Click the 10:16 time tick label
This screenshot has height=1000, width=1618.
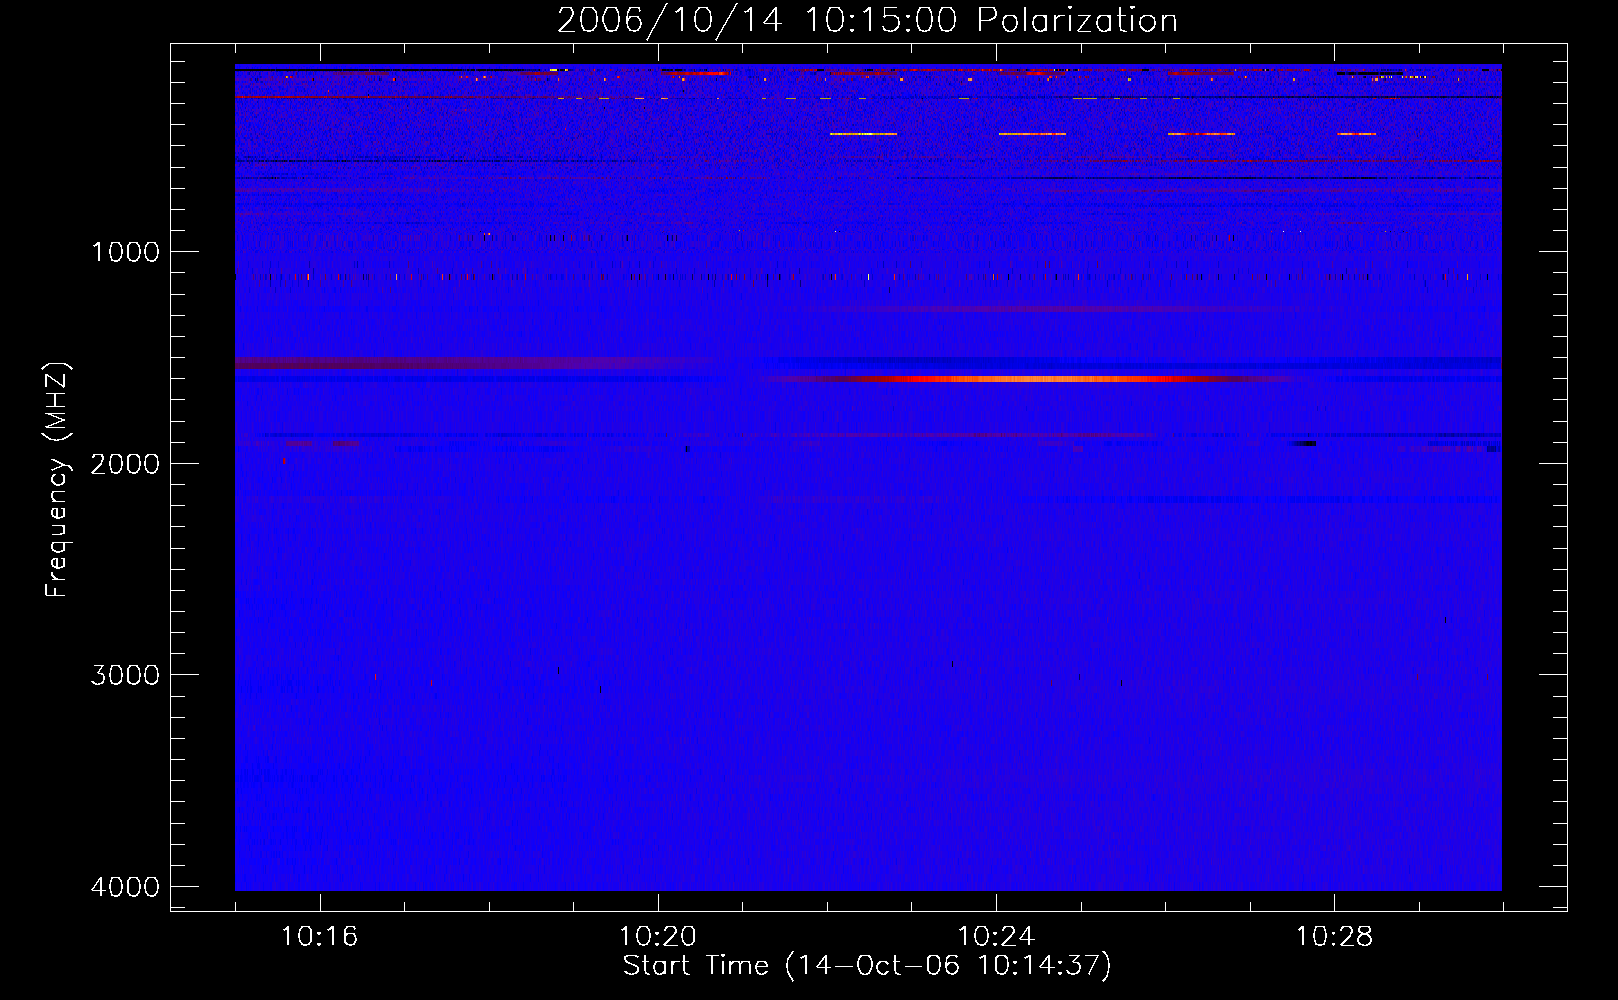pos(319,937)
